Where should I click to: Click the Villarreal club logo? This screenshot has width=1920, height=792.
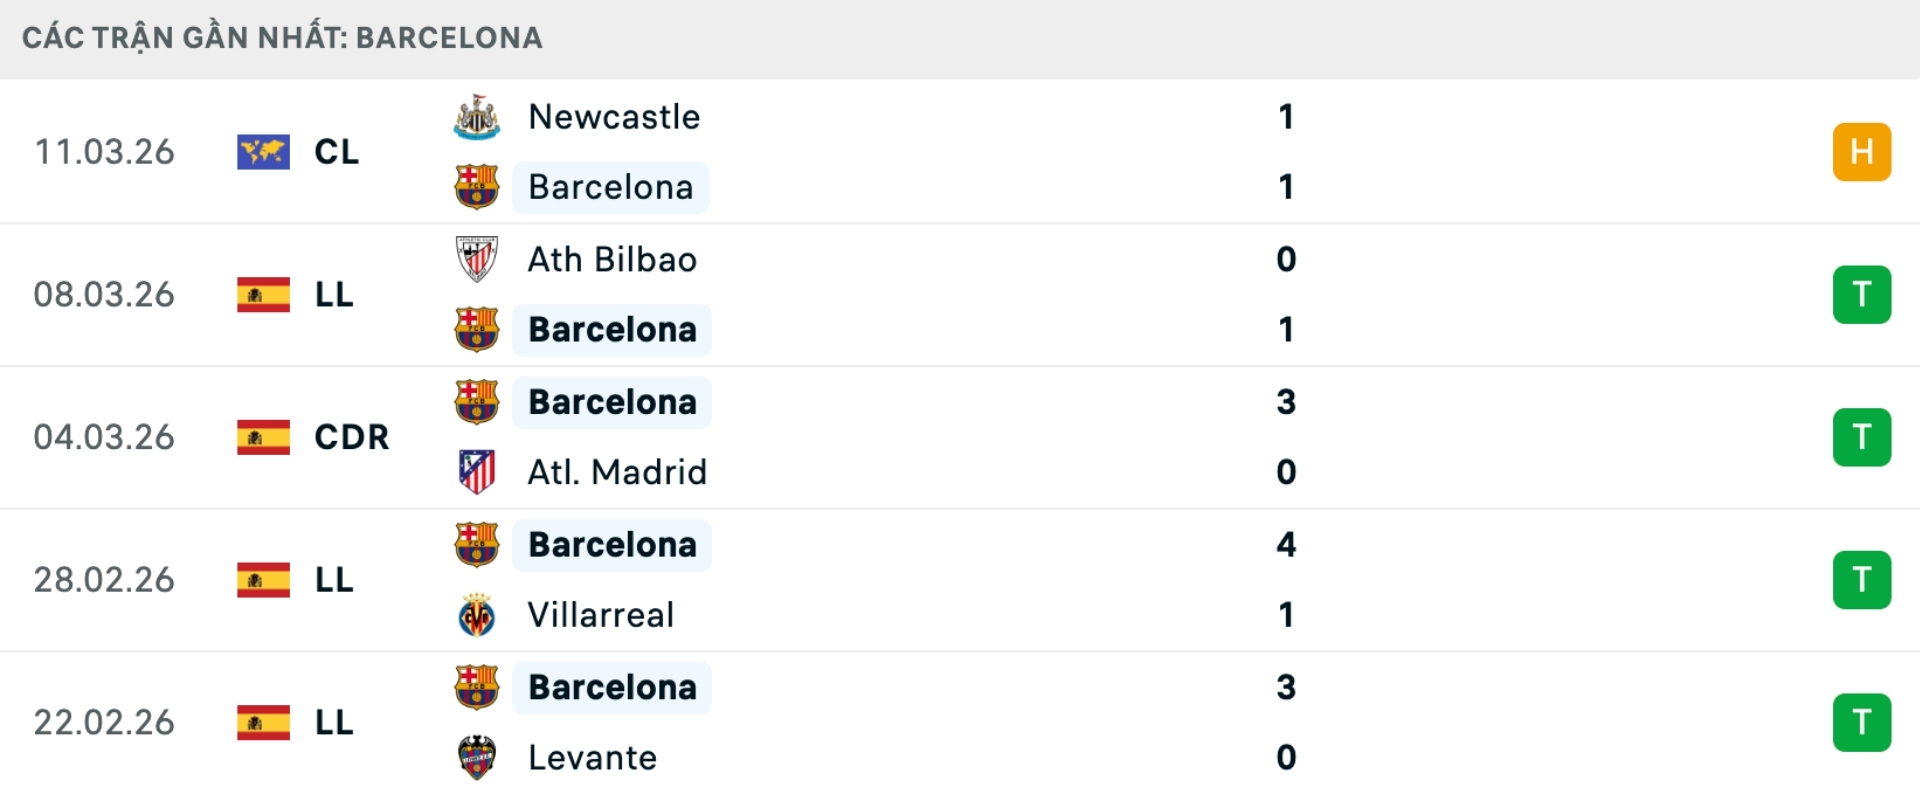pyautogui.click(x=477, y=616)
